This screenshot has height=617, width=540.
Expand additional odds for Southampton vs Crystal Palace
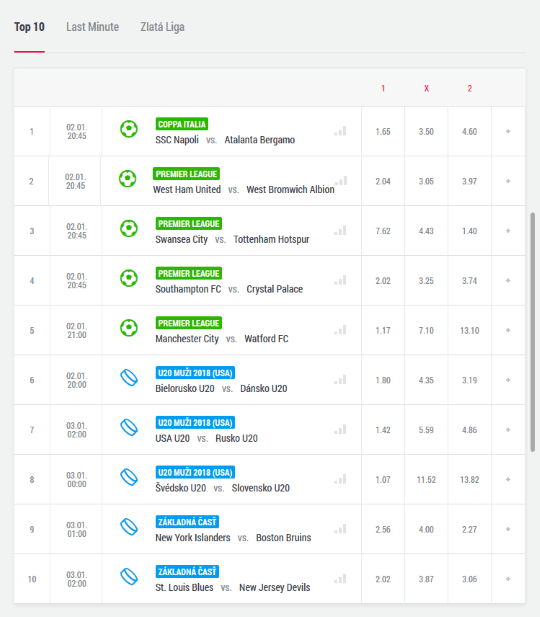tap(508, 281)
